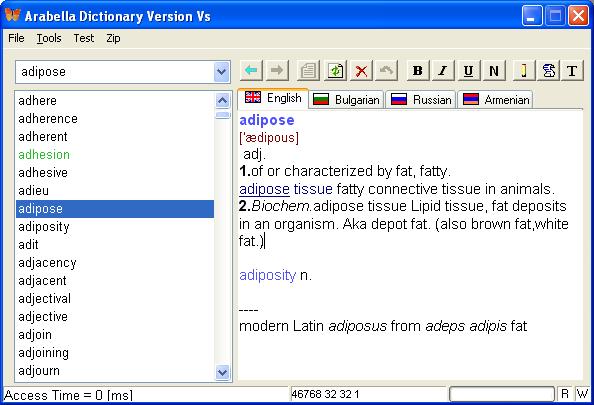Image resolution: width=594 pixels, height=405 pixels.
Task: Open the Tools menu
Action: click(49, 38)
